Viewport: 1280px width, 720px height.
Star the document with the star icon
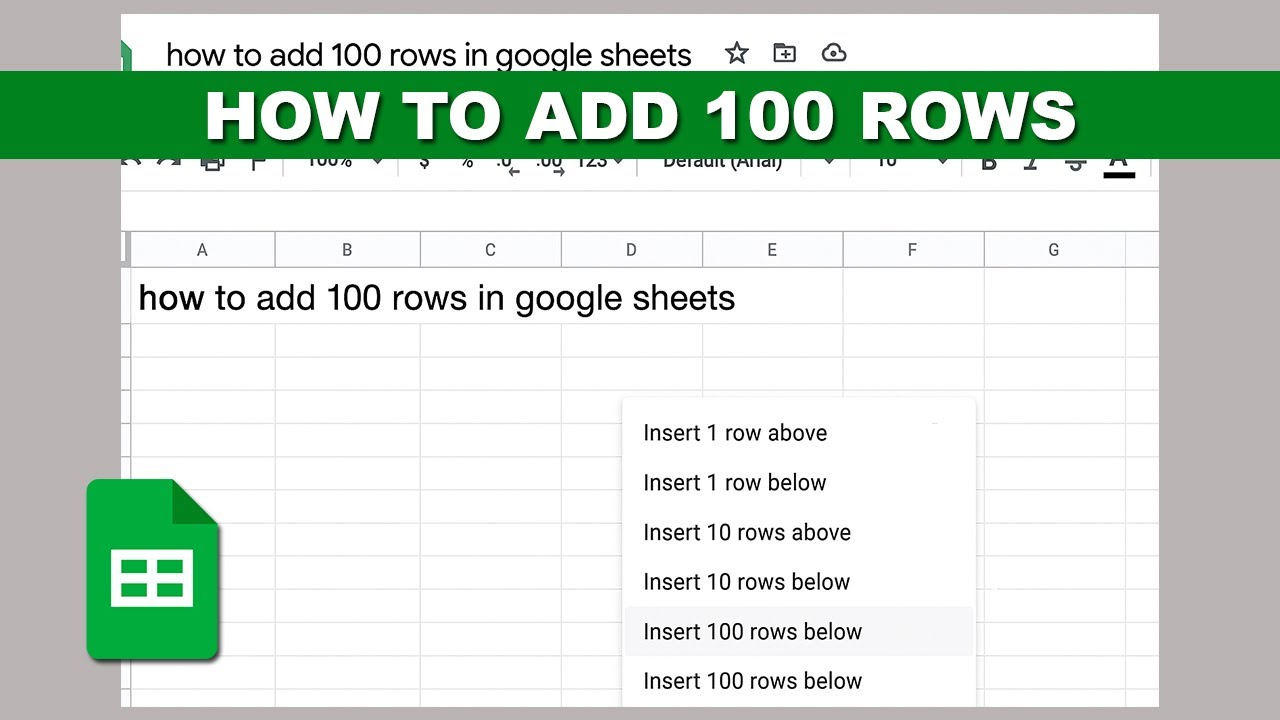pos(737,53)
